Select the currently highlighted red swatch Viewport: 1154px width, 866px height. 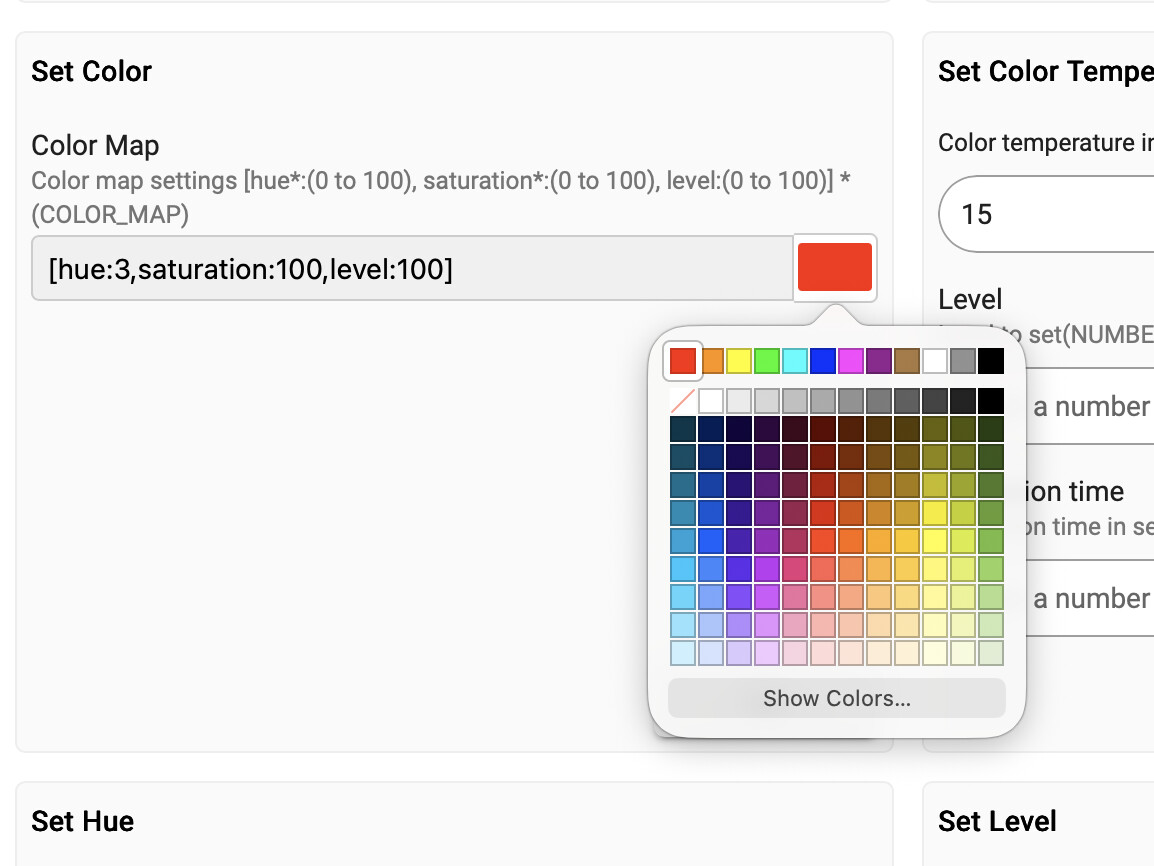[x=683, y=361]
